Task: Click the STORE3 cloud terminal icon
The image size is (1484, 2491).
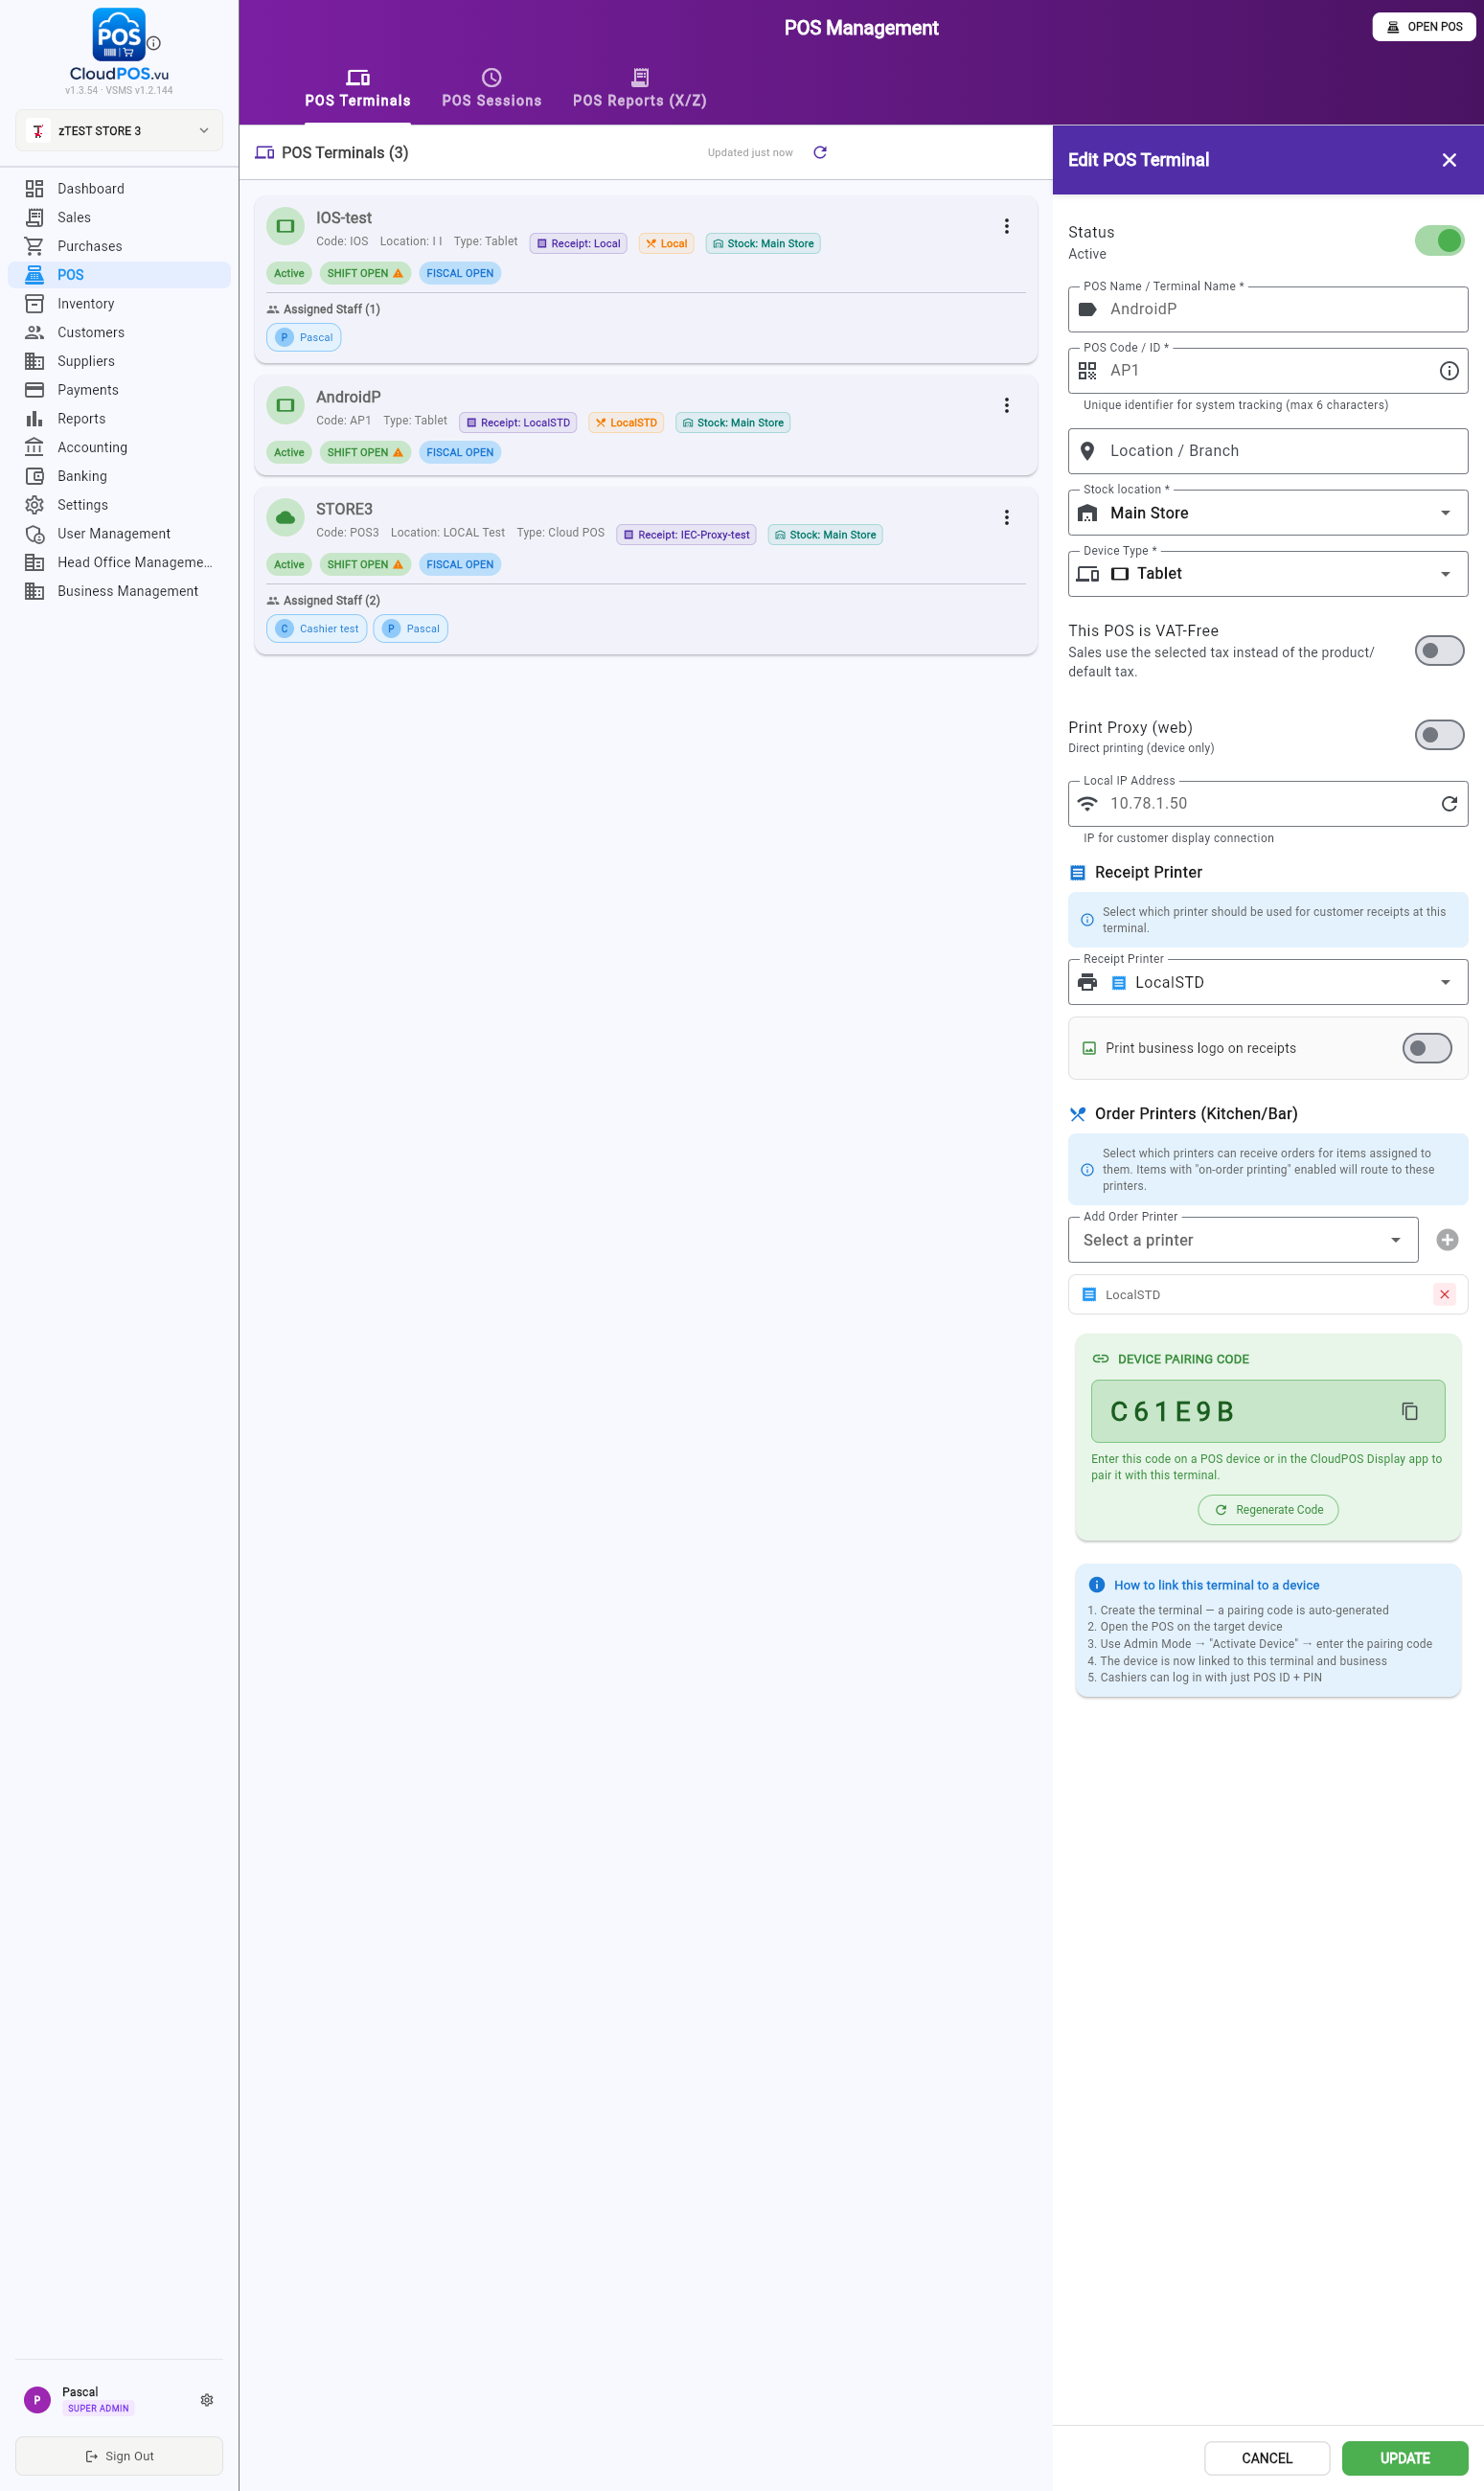Action: point(285,518)
